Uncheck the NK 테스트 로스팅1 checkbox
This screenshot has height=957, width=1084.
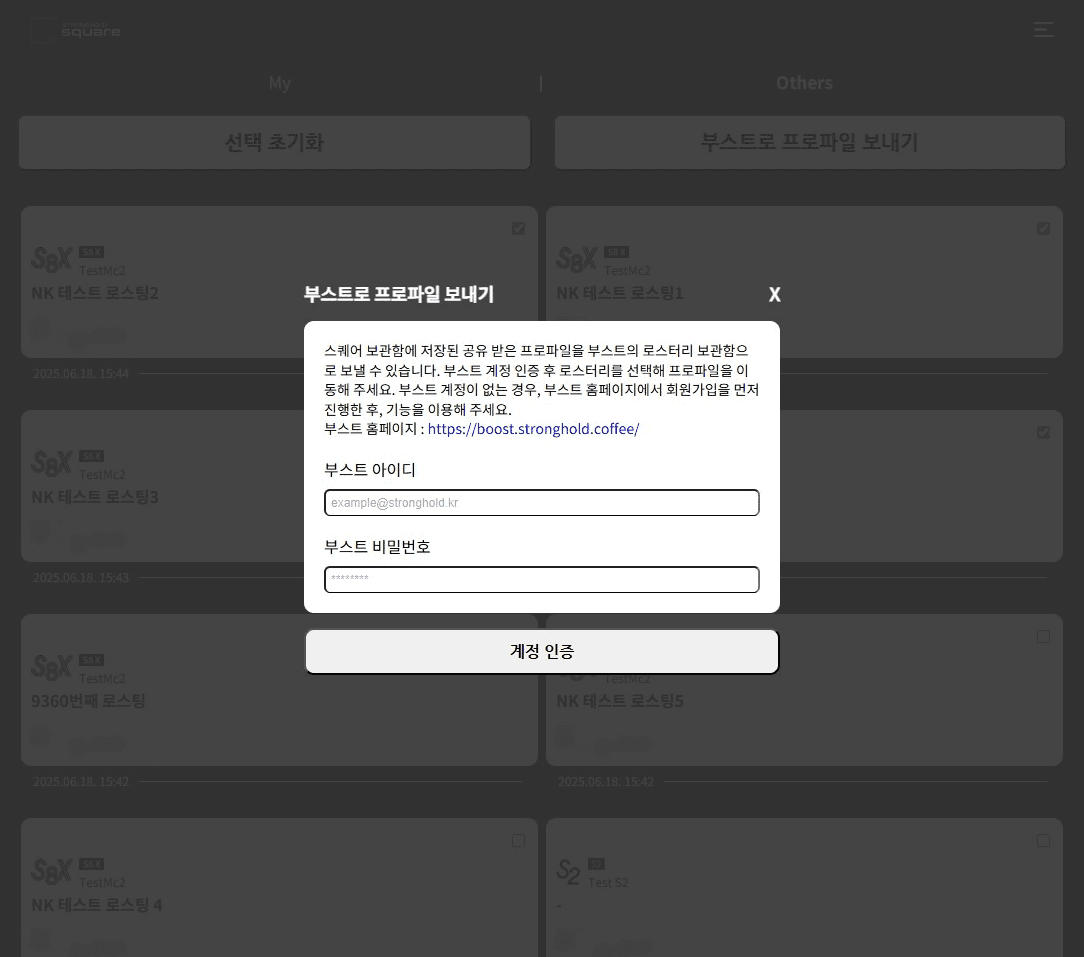pyautogui.click(x=1043, y=228)
